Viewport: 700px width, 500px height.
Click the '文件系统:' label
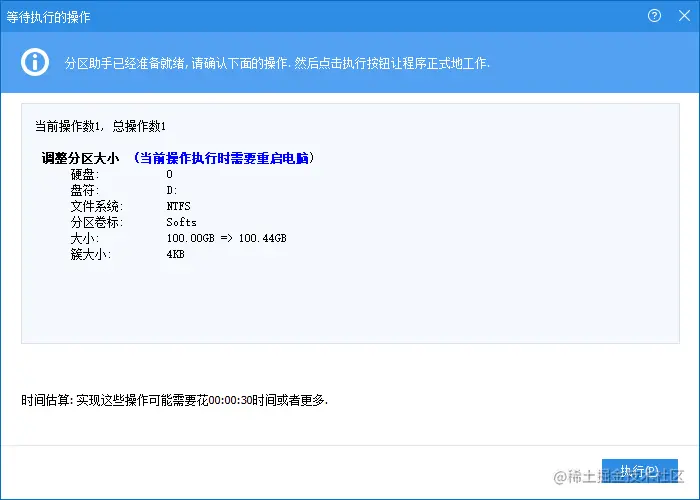pyautogui.click(x=96, y=206)
